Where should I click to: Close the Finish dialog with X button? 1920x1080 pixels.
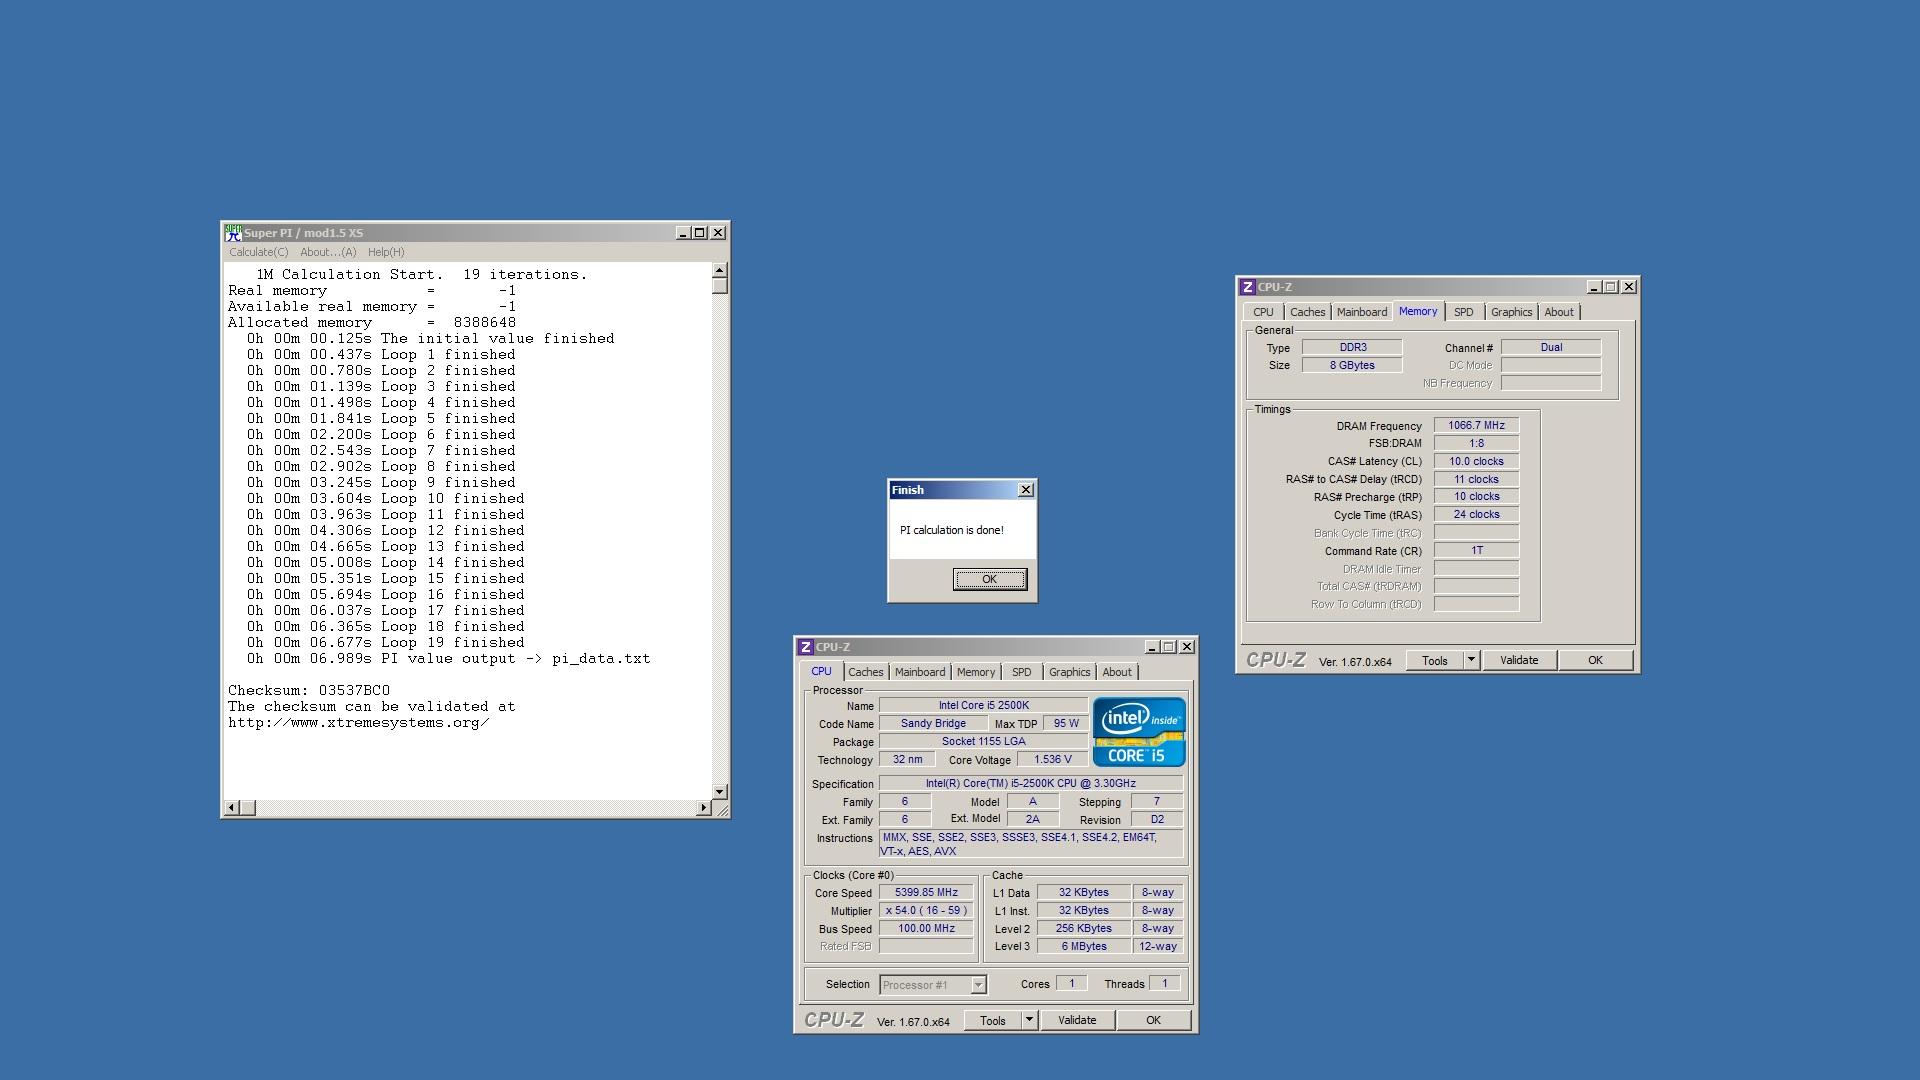pyautogui.click(x=1025, y=490)
